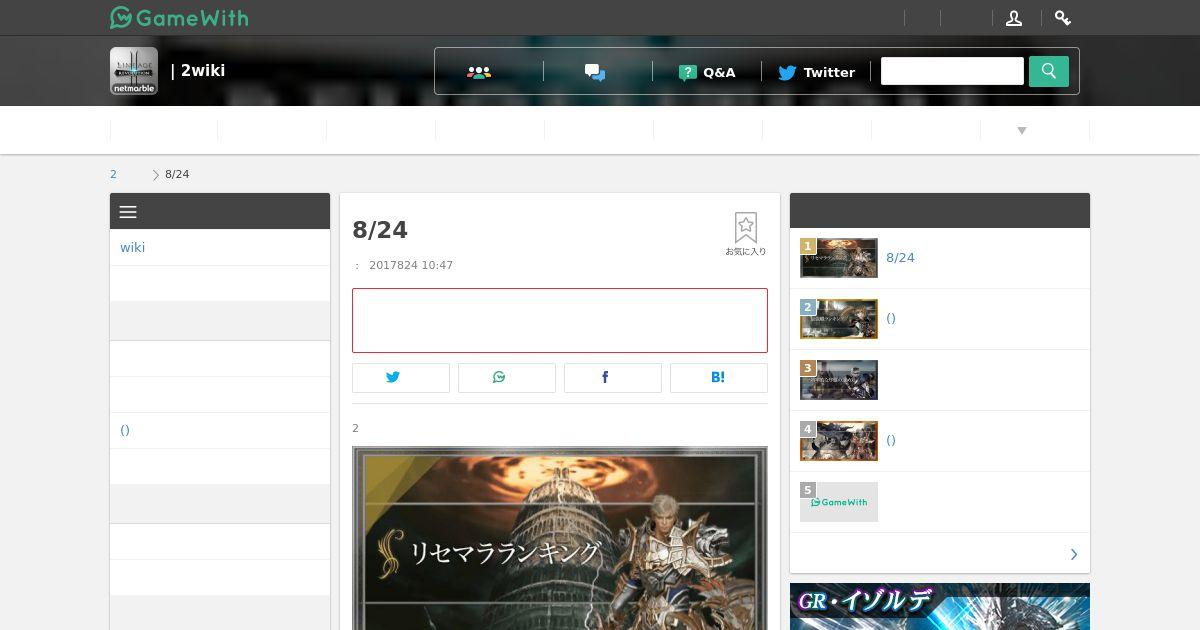Open the Q&A link
Screen dimensions: 1200x630
click(x=707, y=72)
